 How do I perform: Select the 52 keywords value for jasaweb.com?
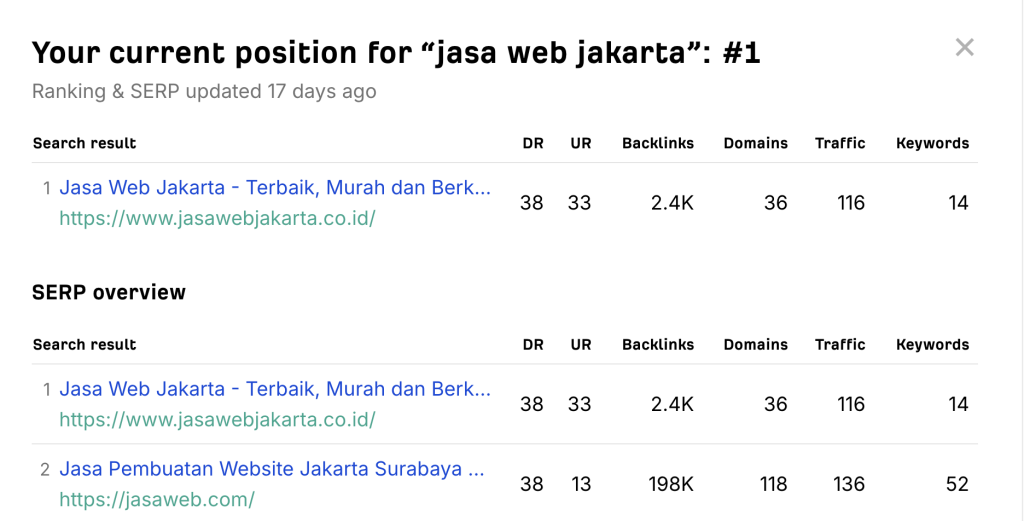point(957,484)
